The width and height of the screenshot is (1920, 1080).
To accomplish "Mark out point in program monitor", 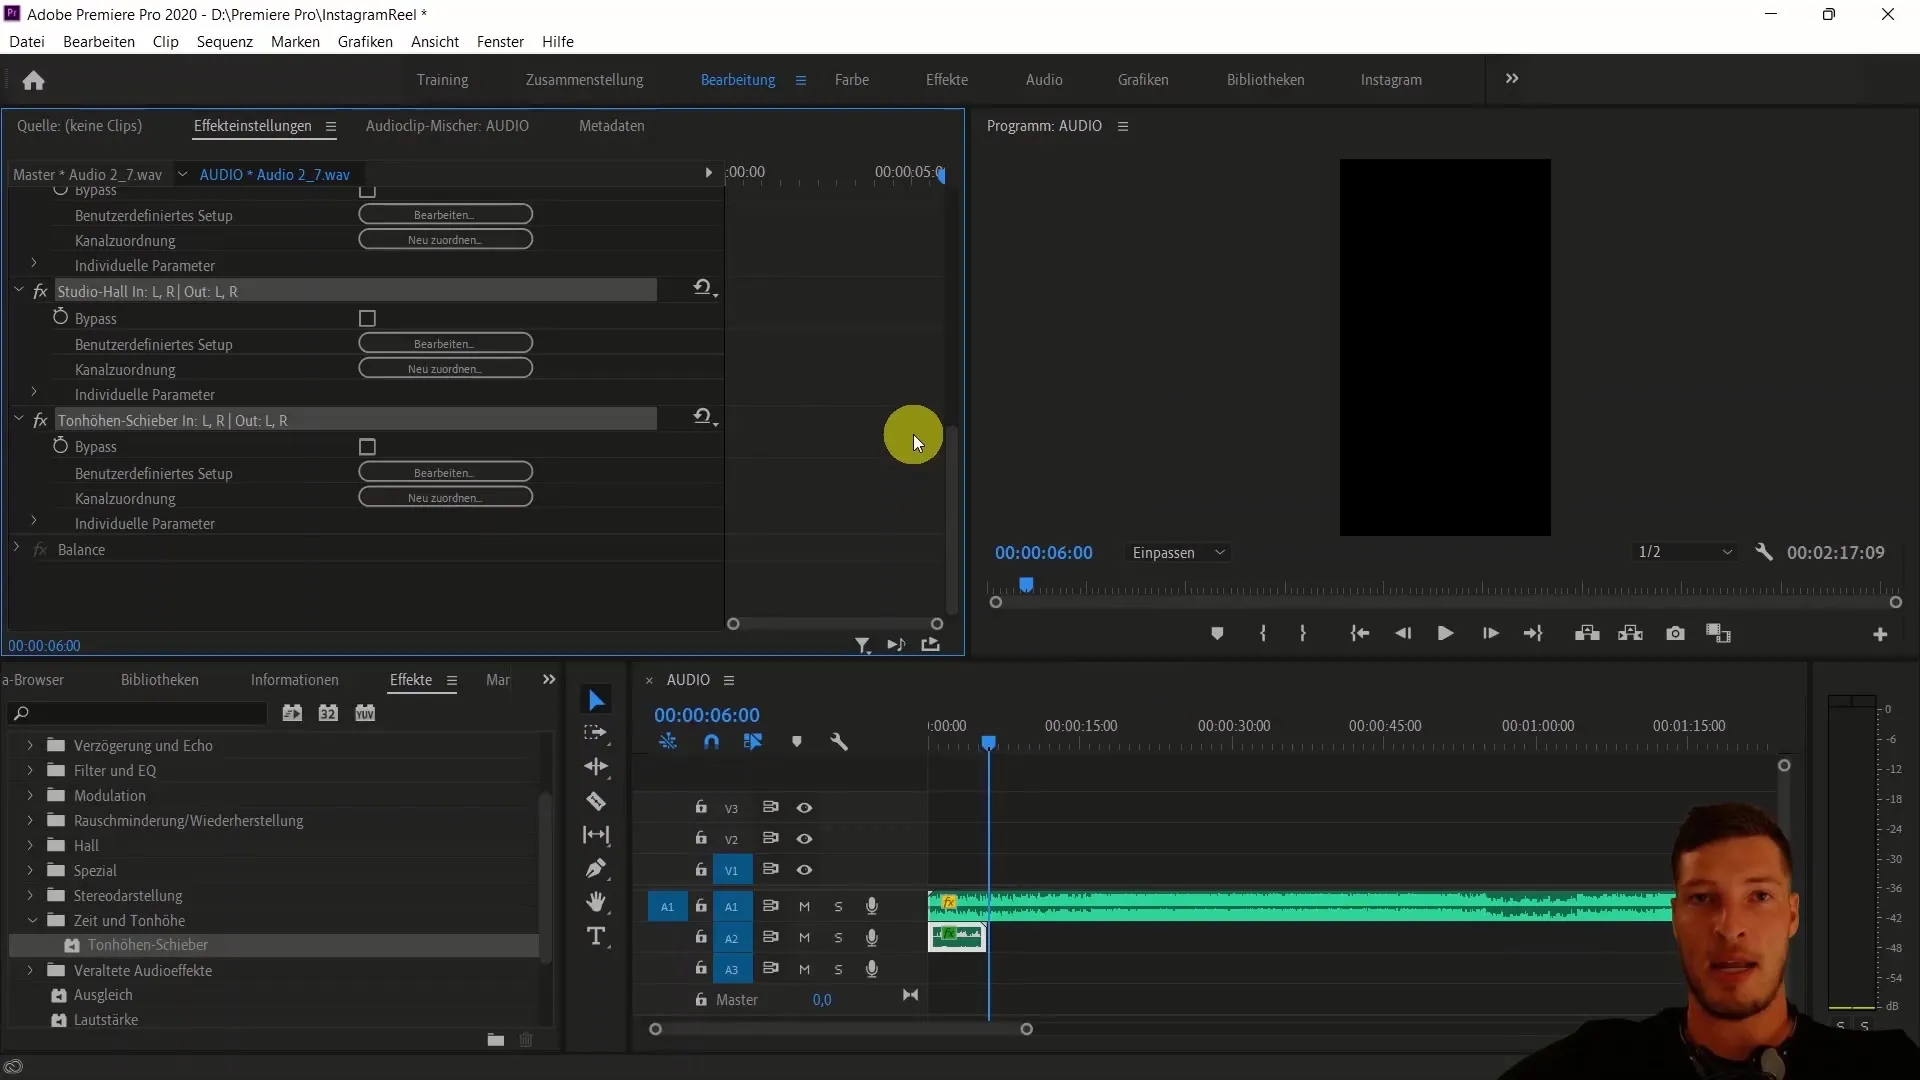I will [x=1302, y=634].
